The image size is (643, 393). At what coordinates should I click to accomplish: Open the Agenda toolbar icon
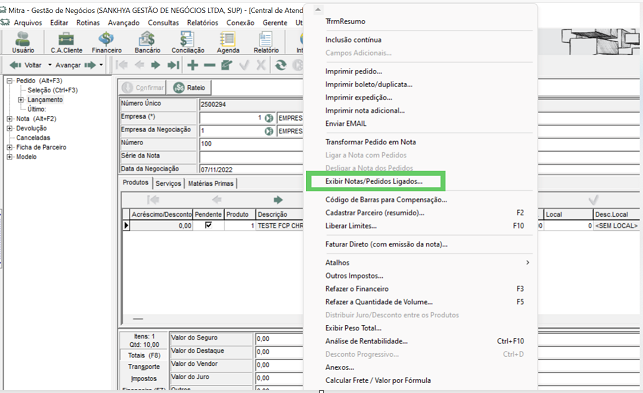[228, 42]
